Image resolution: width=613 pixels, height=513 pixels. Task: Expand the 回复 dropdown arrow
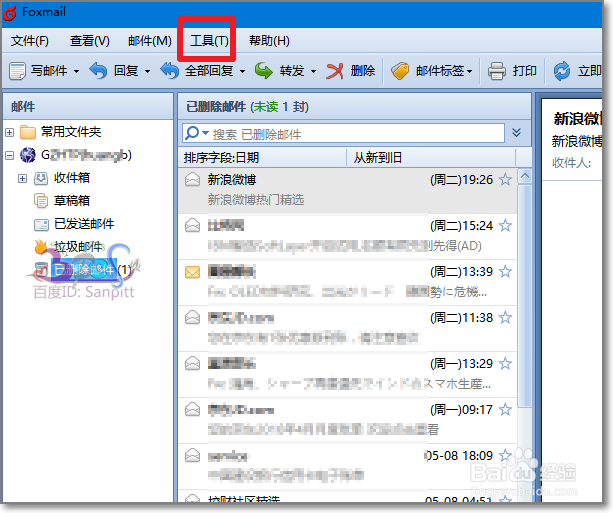pyautogui.click(x=147, y=72)
